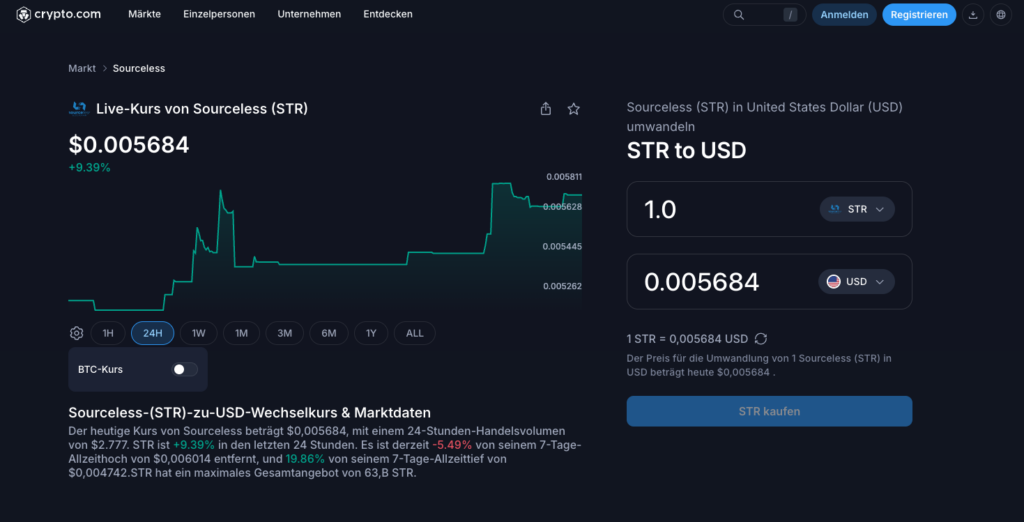Click the 0.005262 axis label
The height and width of the screenshot is (522, 1024).
564,285
